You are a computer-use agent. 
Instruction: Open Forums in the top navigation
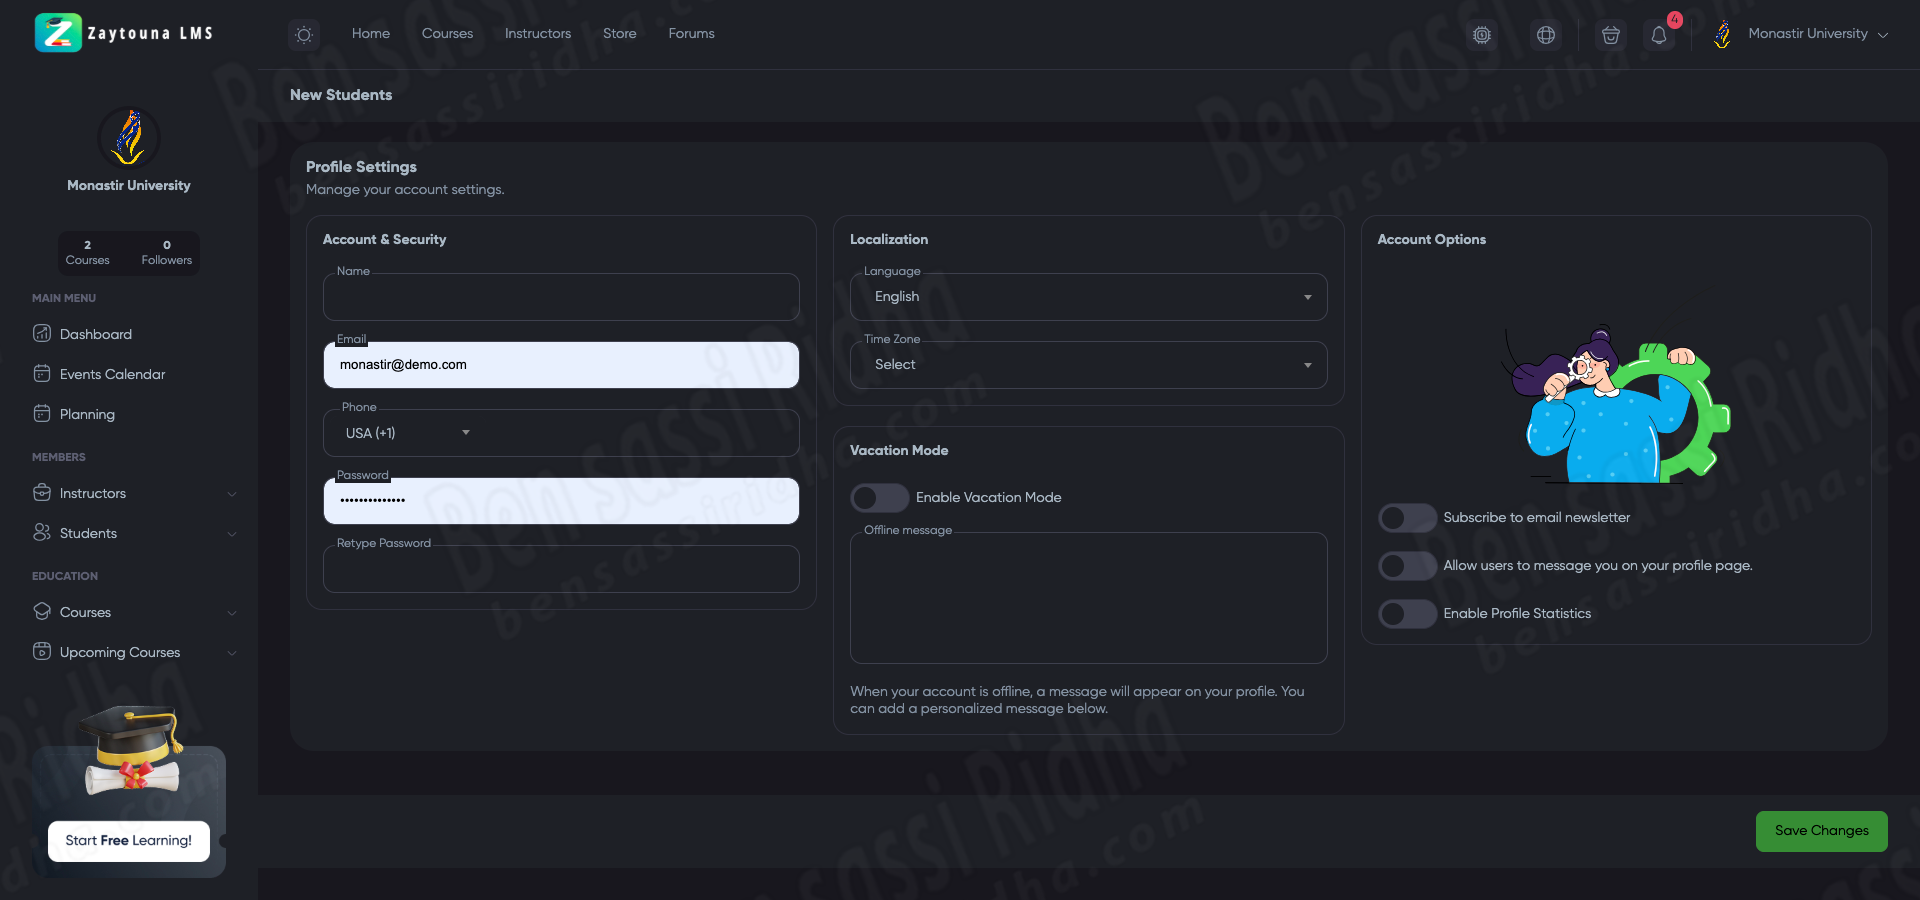pos(691,34)
